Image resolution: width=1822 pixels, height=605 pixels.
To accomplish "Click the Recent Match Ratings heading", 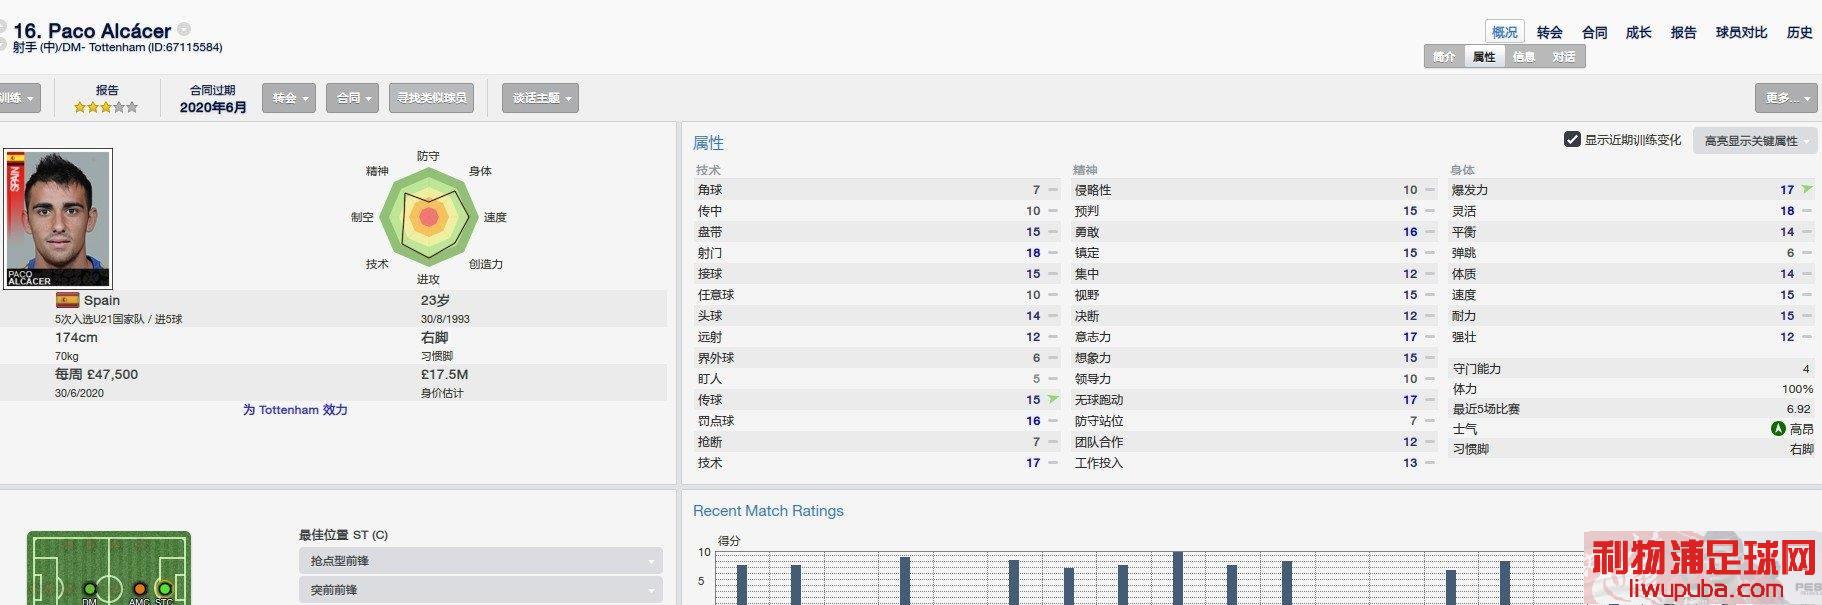I will (x=768, y=511).
